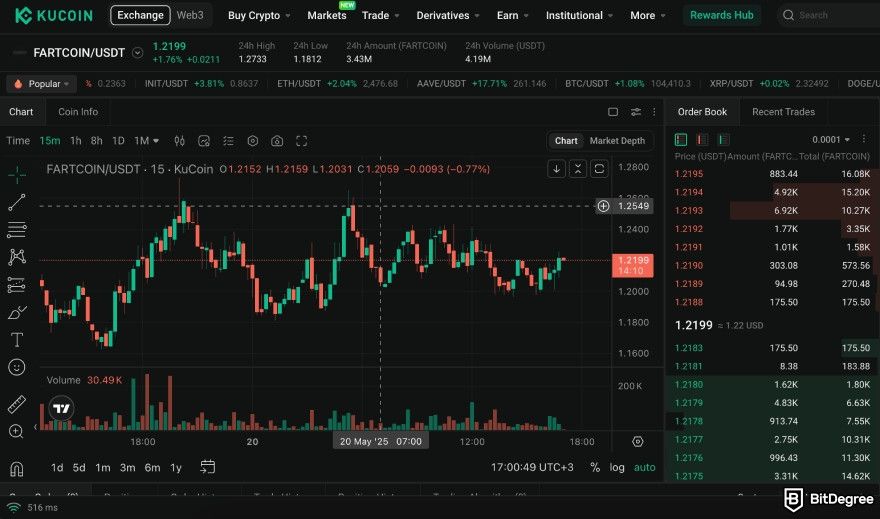Expand the Trade menu
This screenshot has width=880, height=519.
click(x=381, y=16)
